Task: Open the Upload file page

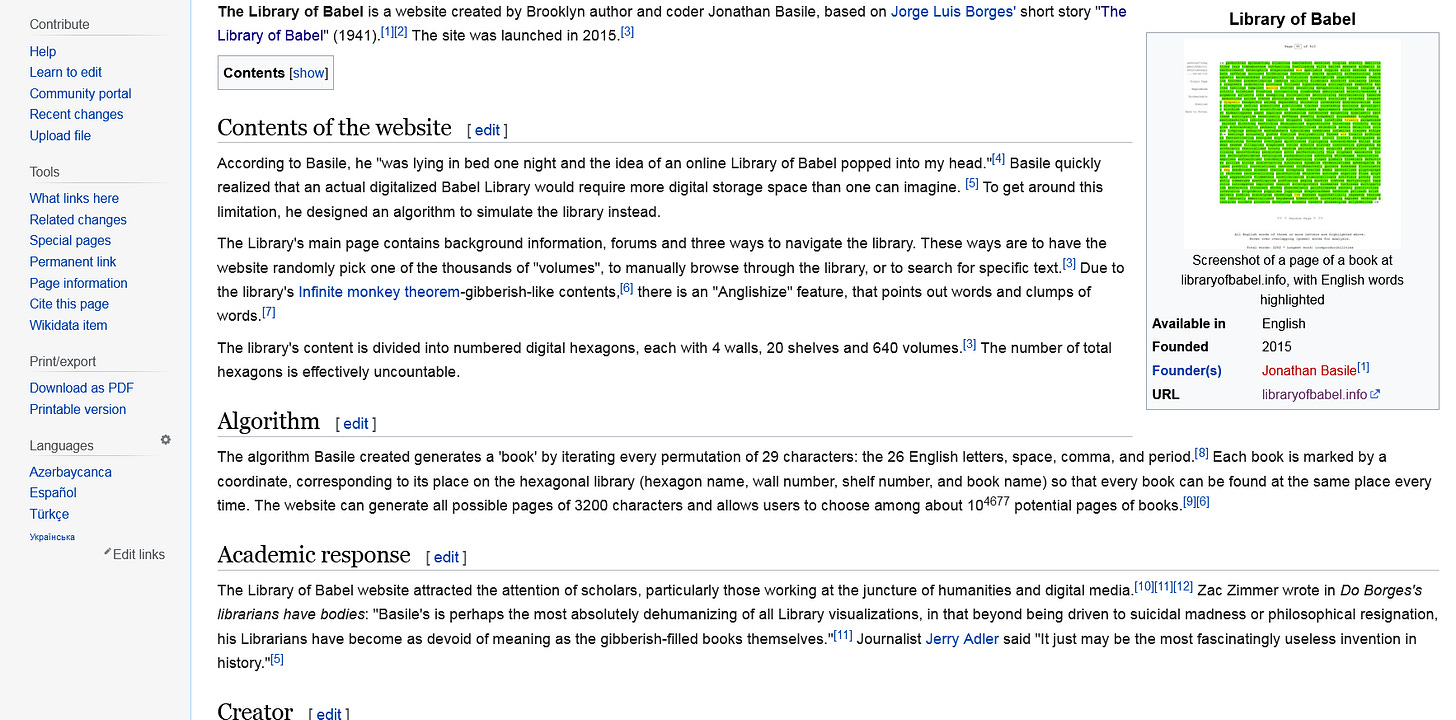Action: click(60, 136)
